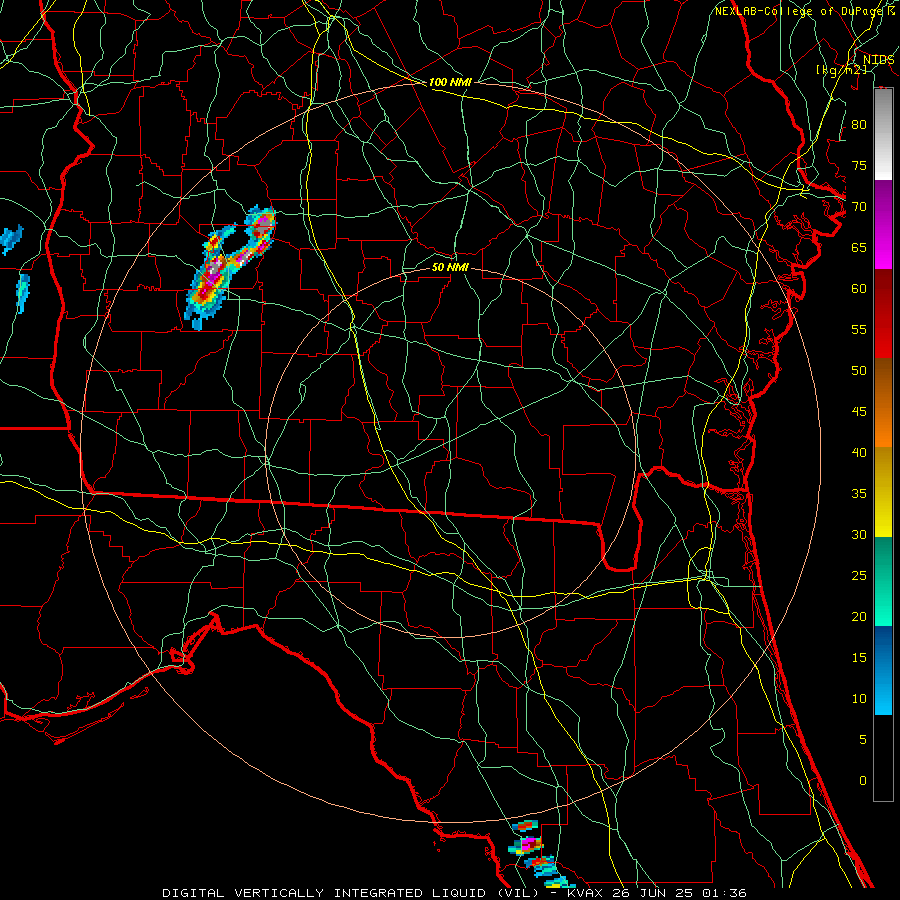Click the 0 value on the color scale

click(x=863, y=781)
